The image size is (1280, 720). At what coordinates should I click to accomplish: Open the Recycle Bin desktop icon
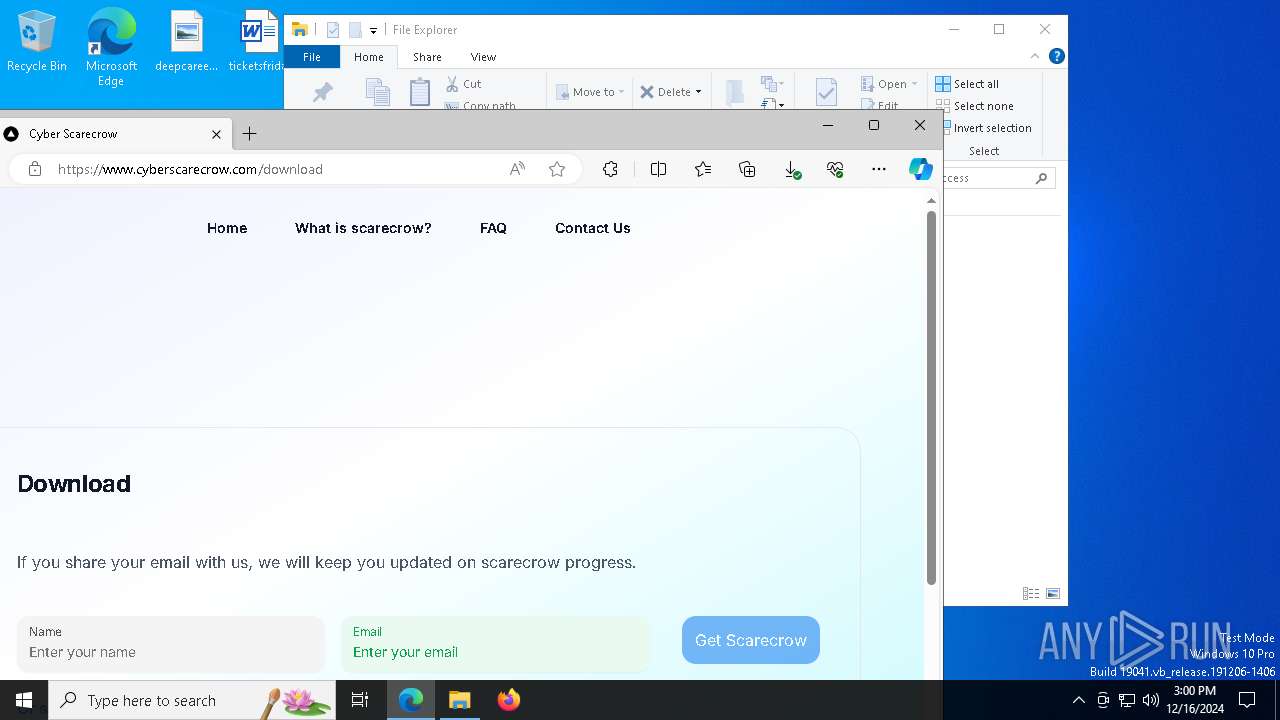pos(37,42)
